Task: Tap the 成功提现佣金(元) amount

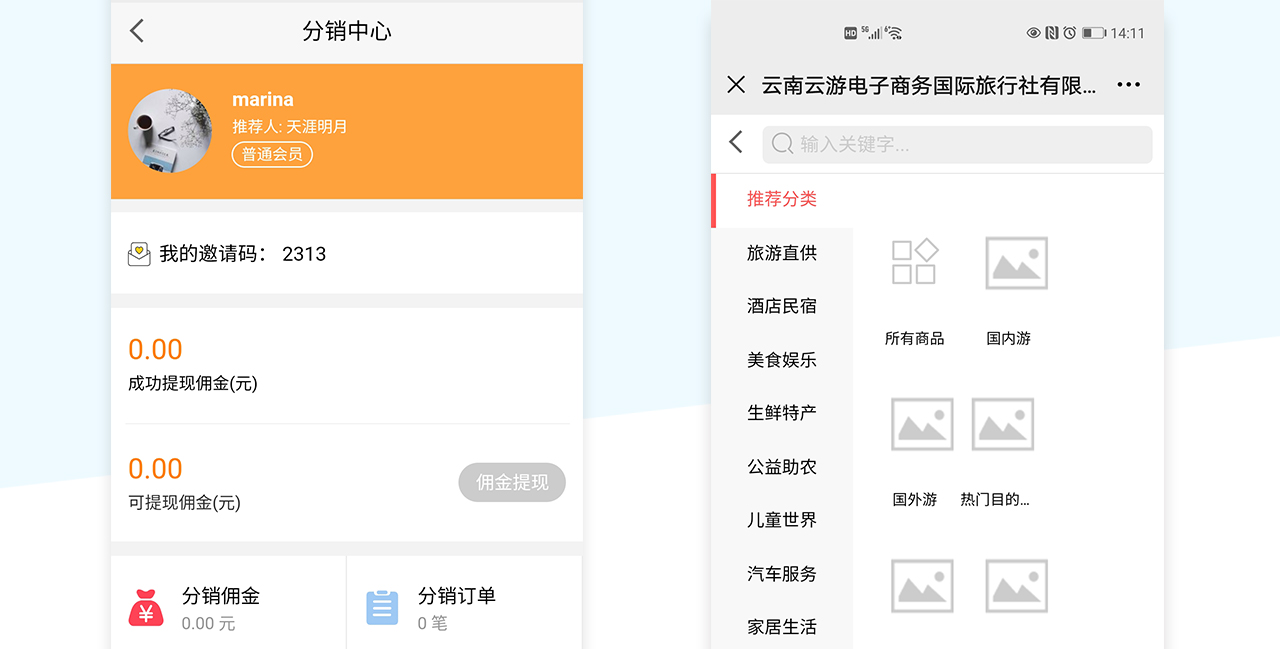Action: [x=155, y=350]
